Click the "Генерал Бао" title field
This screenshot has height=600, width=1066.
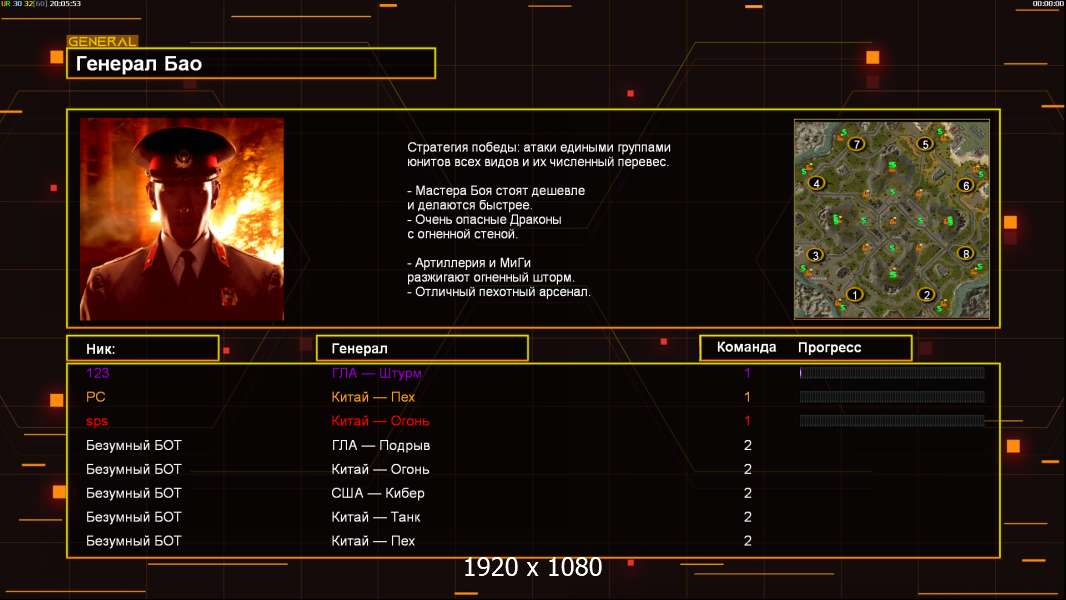pyautogui.click(x=251, y=64)
